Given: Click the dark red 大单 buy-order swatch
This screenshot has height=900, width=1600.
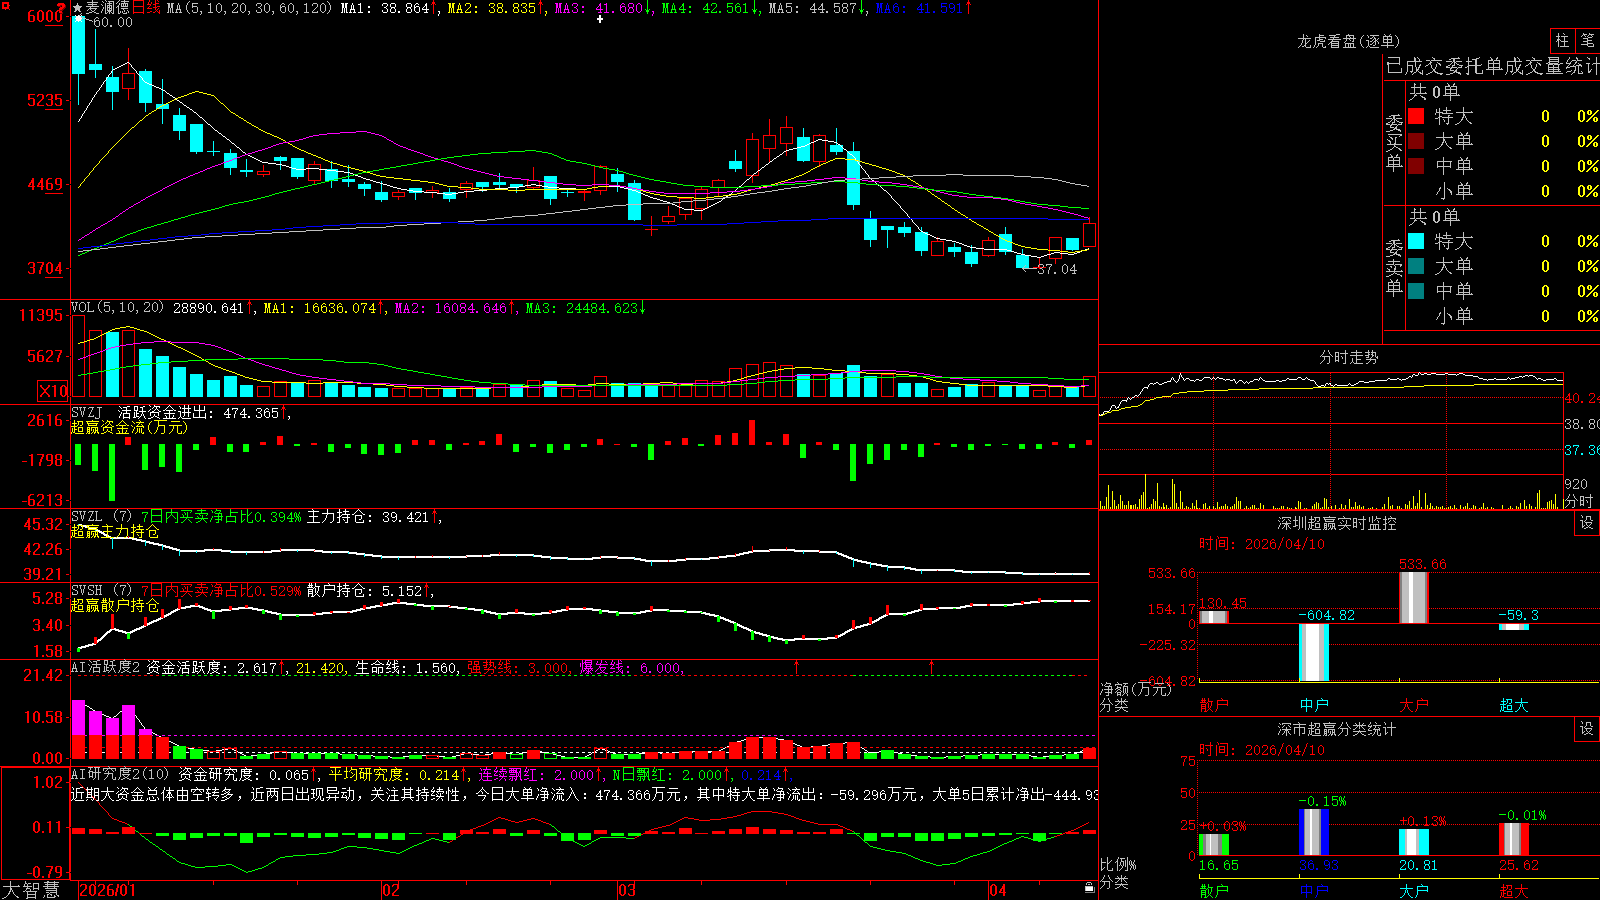Looking at the screenshot, I should 1416,141.
